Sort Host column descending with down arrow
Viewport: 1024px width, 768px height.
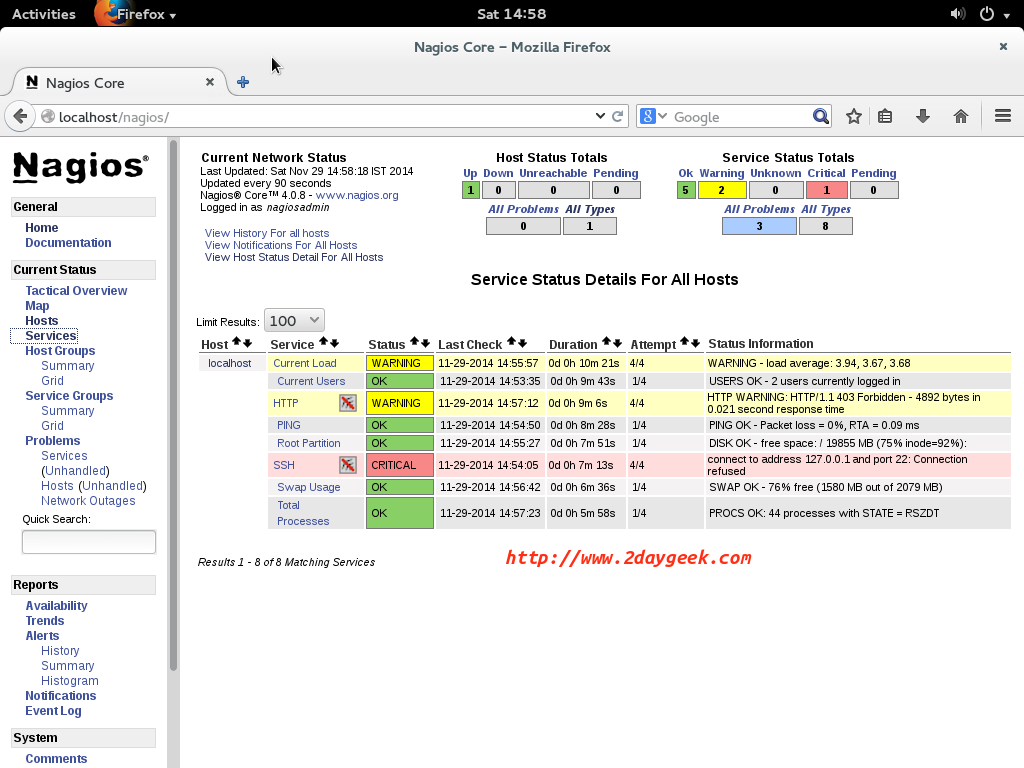coord(247,343)
